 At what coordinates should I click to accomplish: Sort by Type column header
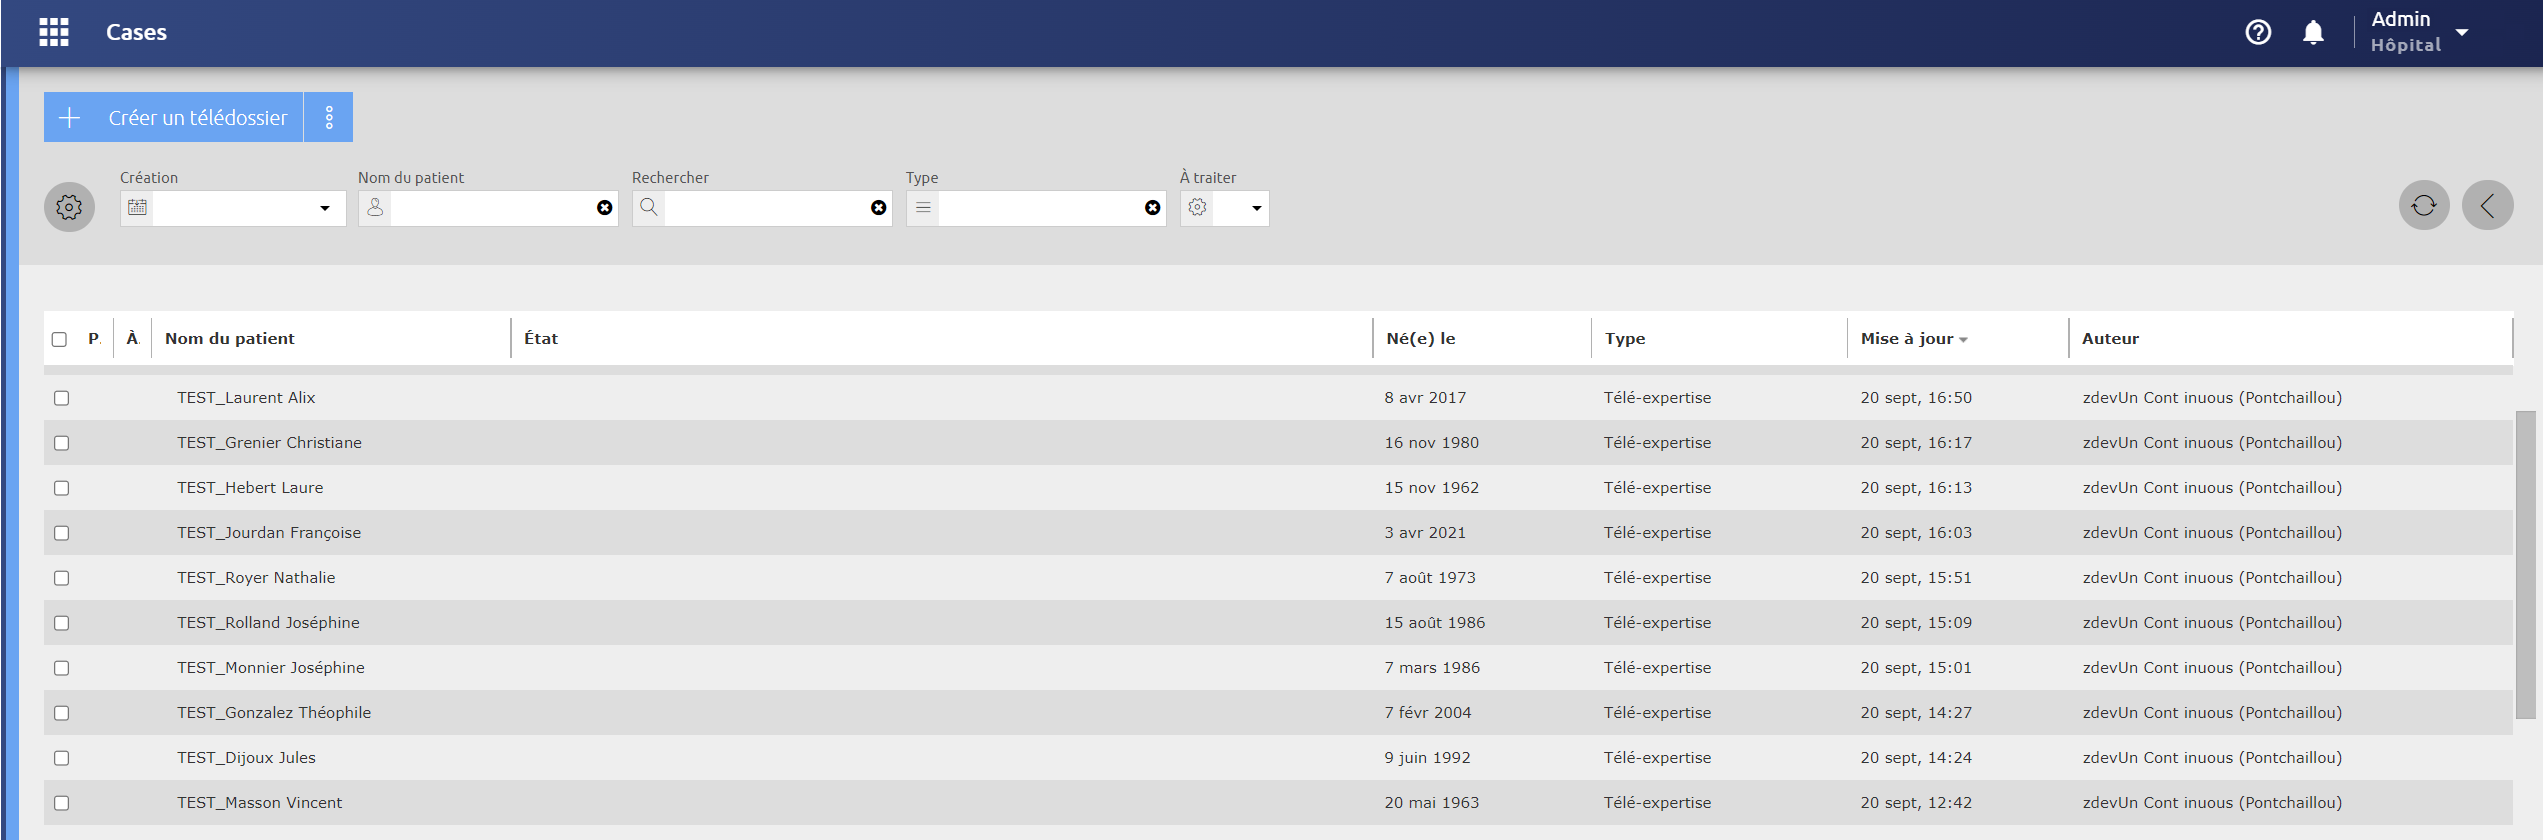[x=1625, y=338]
